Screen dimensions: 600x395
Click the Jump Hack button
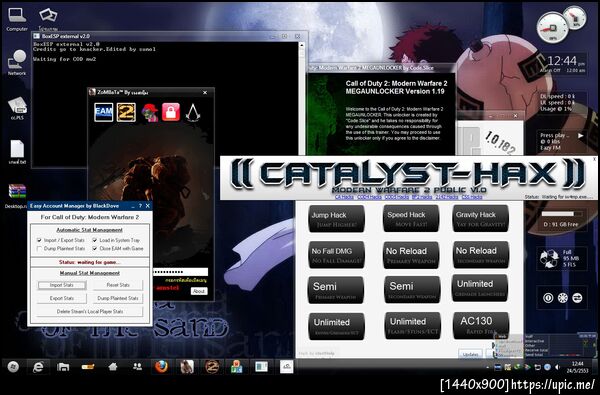click(336, 219)
